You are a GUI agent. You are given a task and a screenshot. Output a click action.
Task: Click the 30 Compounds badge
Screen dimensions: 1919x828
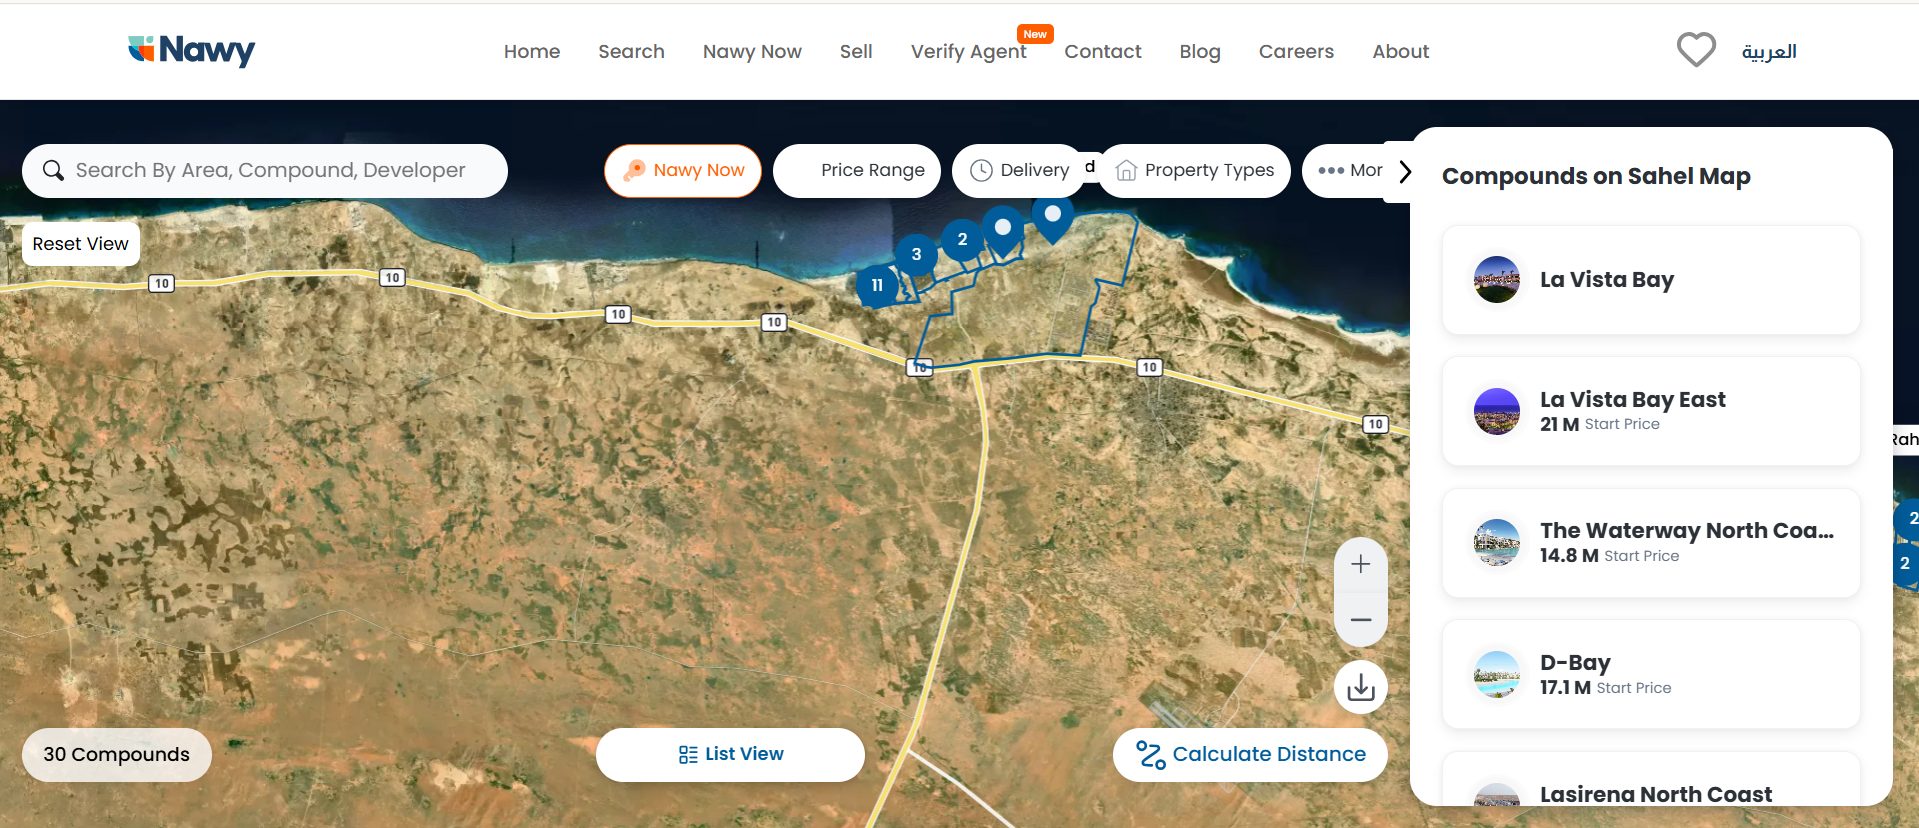click(116, 754)
